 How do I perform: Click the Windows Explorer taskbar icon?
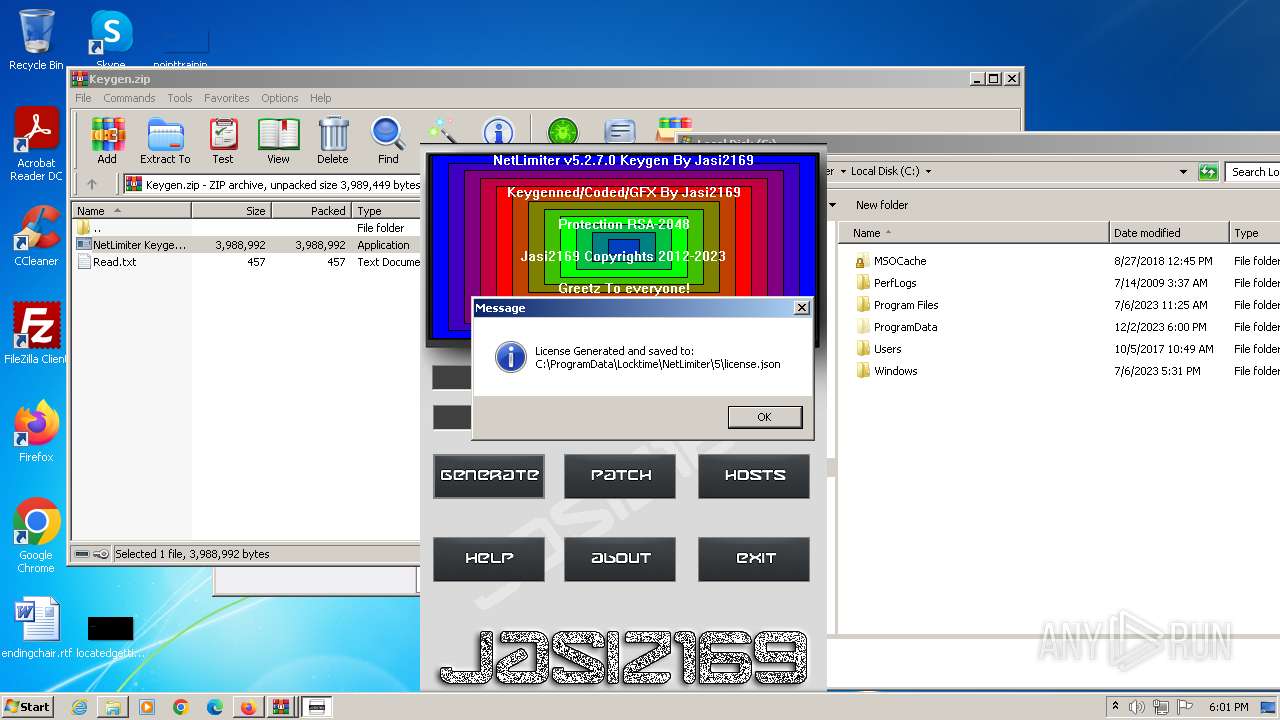pos(113,707)
